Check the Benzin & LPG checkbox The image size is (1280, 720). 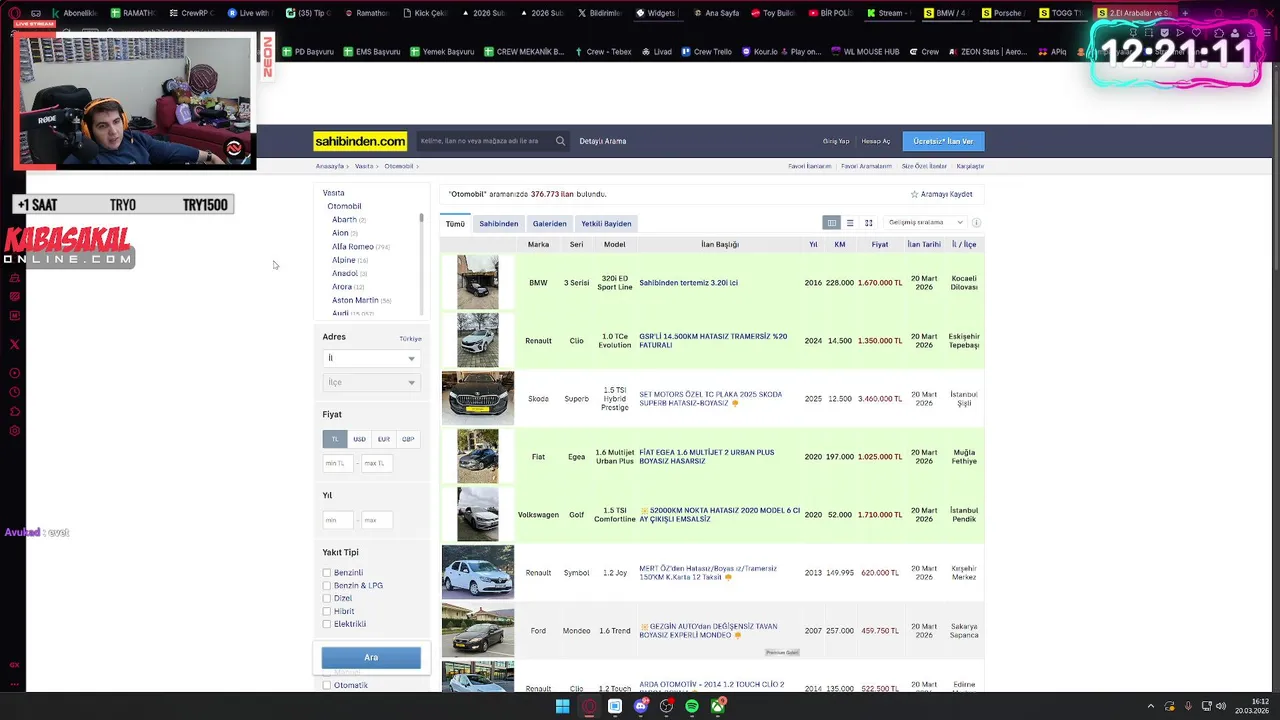click(326, 586)
